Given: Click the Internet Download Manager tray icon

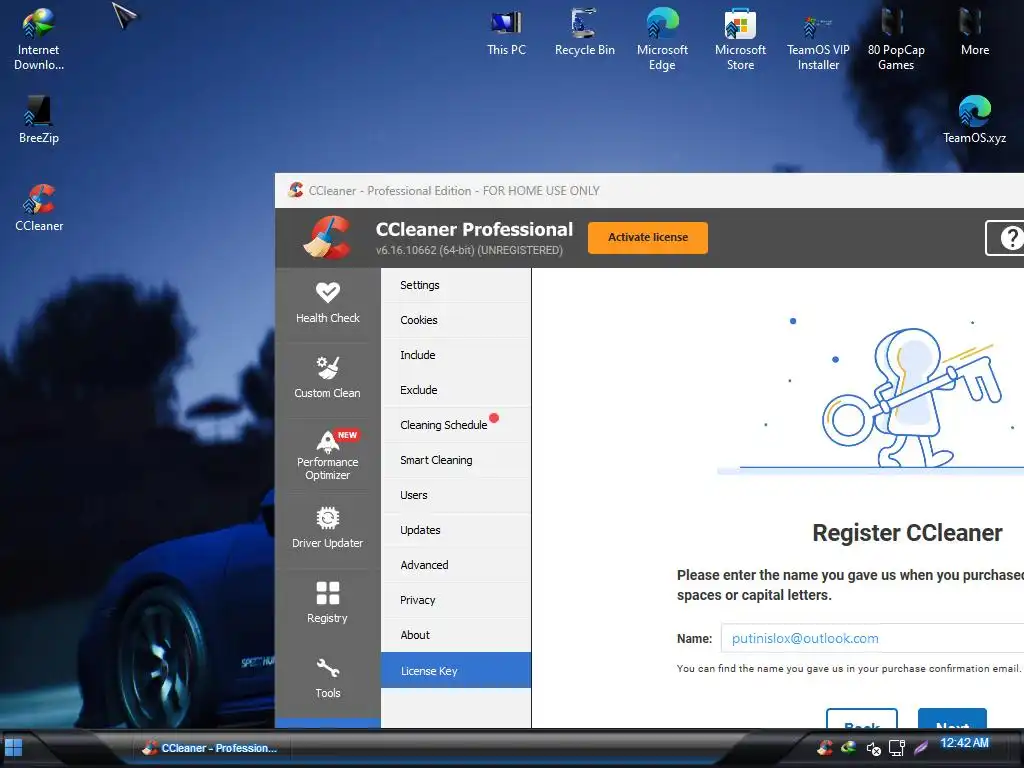Looking at the screenshot, I should pyautogui.click(x=848, y=748).
